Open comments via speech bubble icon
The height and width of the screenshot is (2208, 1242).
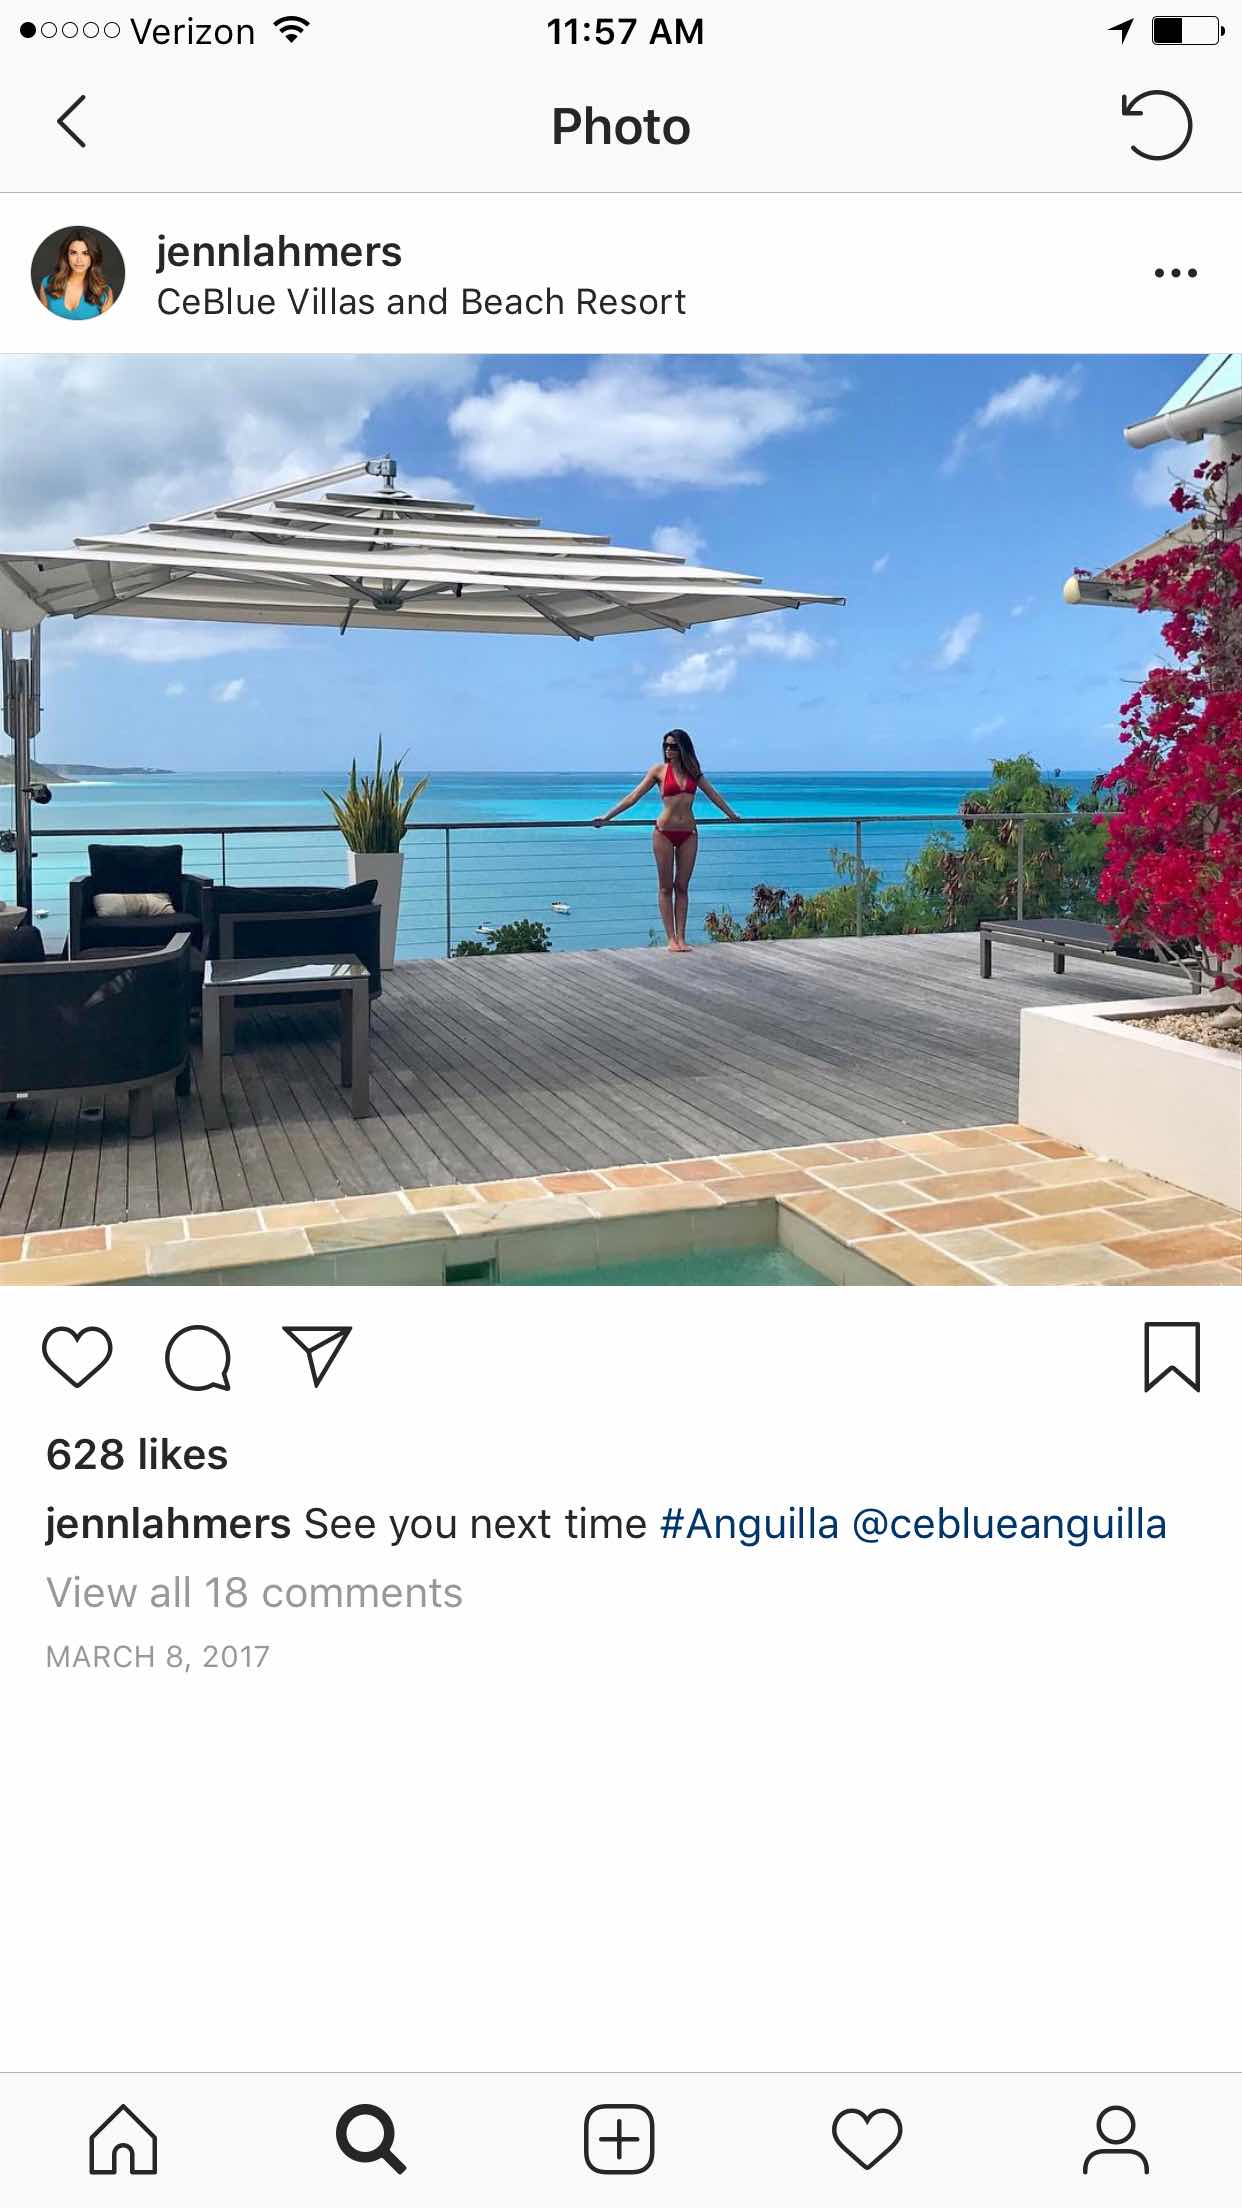198,1357
